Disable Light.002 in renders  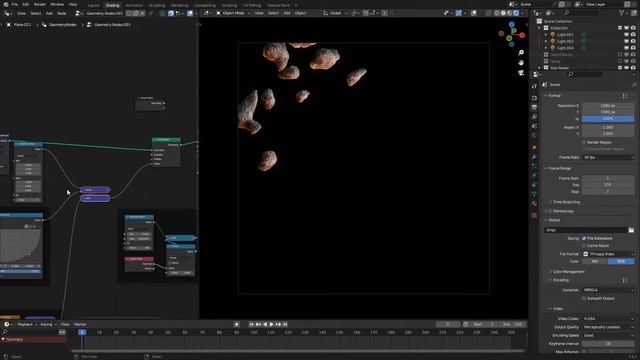(633, 41)
